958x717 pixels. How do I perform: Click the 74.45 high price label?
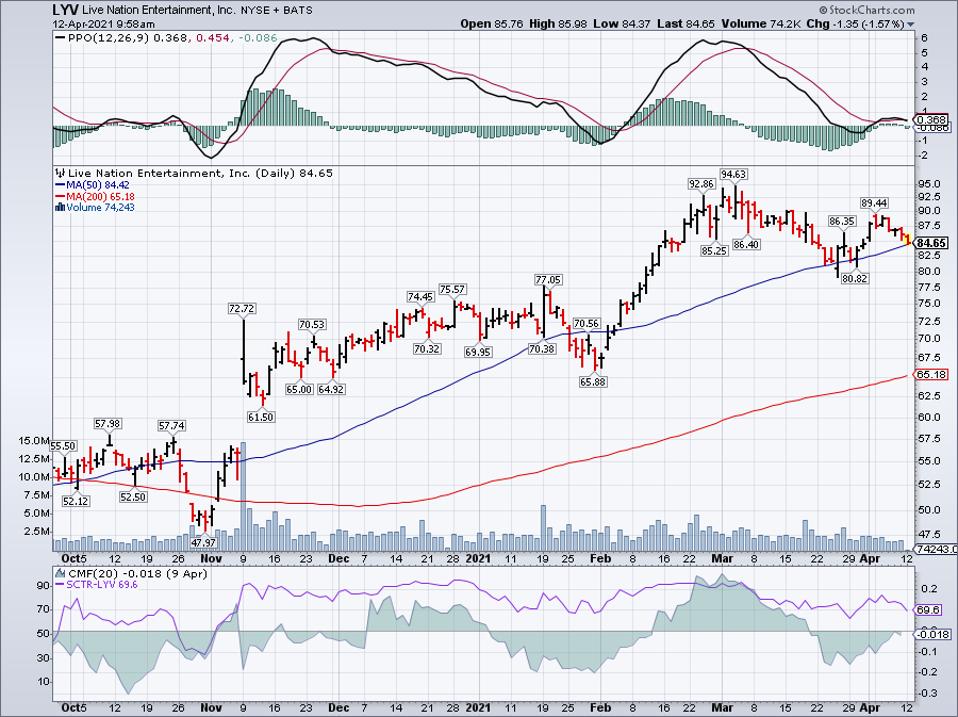pos(420,297)
